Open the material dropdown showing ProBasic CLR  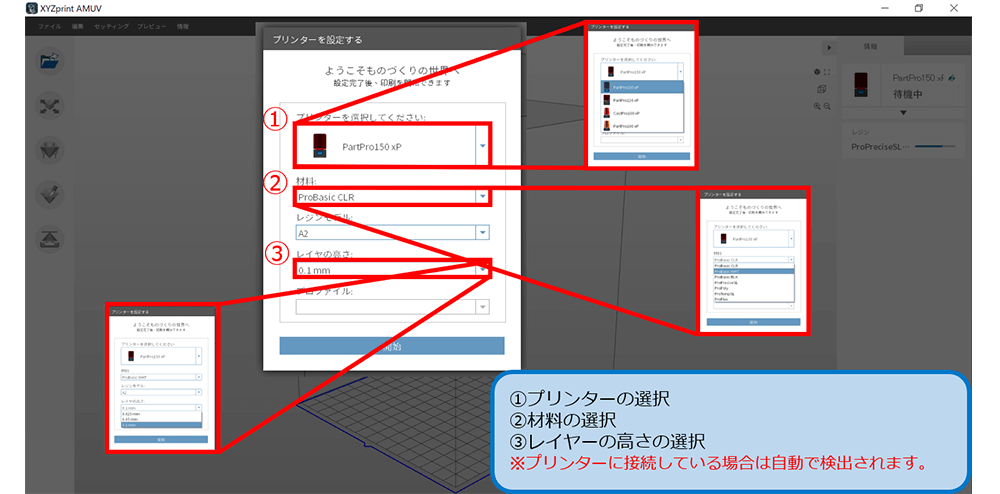click(x=392, y=197)
